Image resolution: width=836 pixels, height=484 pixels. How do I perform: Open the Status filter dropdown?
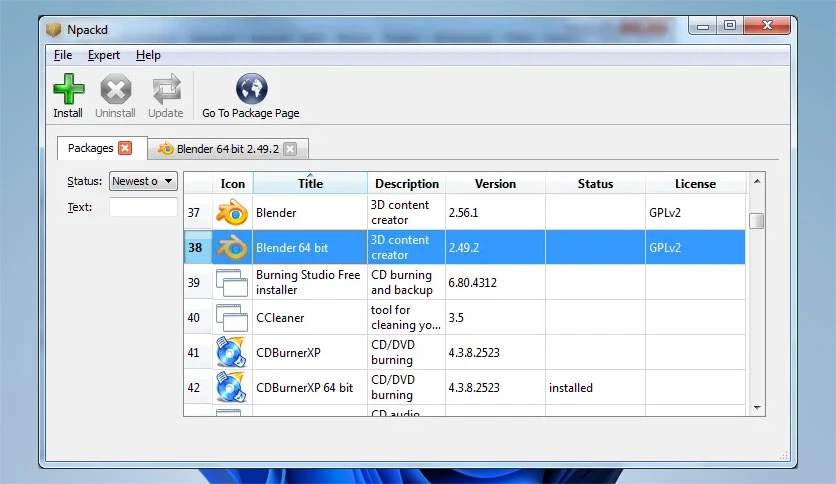pos(143,181)
